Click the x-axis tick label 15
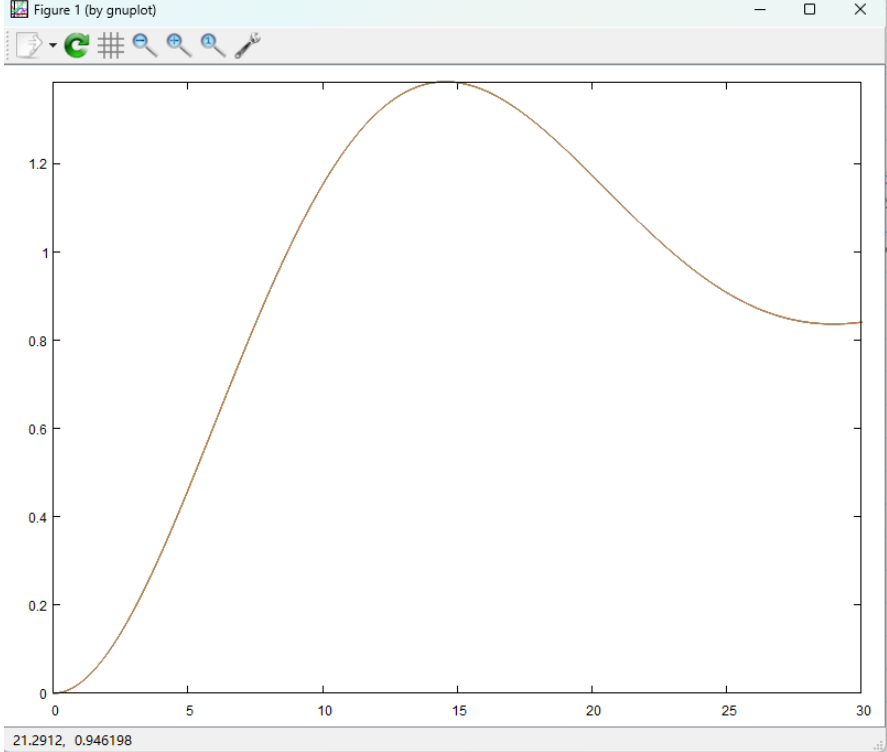Viewport: 887px width, 752px height. tap(457, 710)
